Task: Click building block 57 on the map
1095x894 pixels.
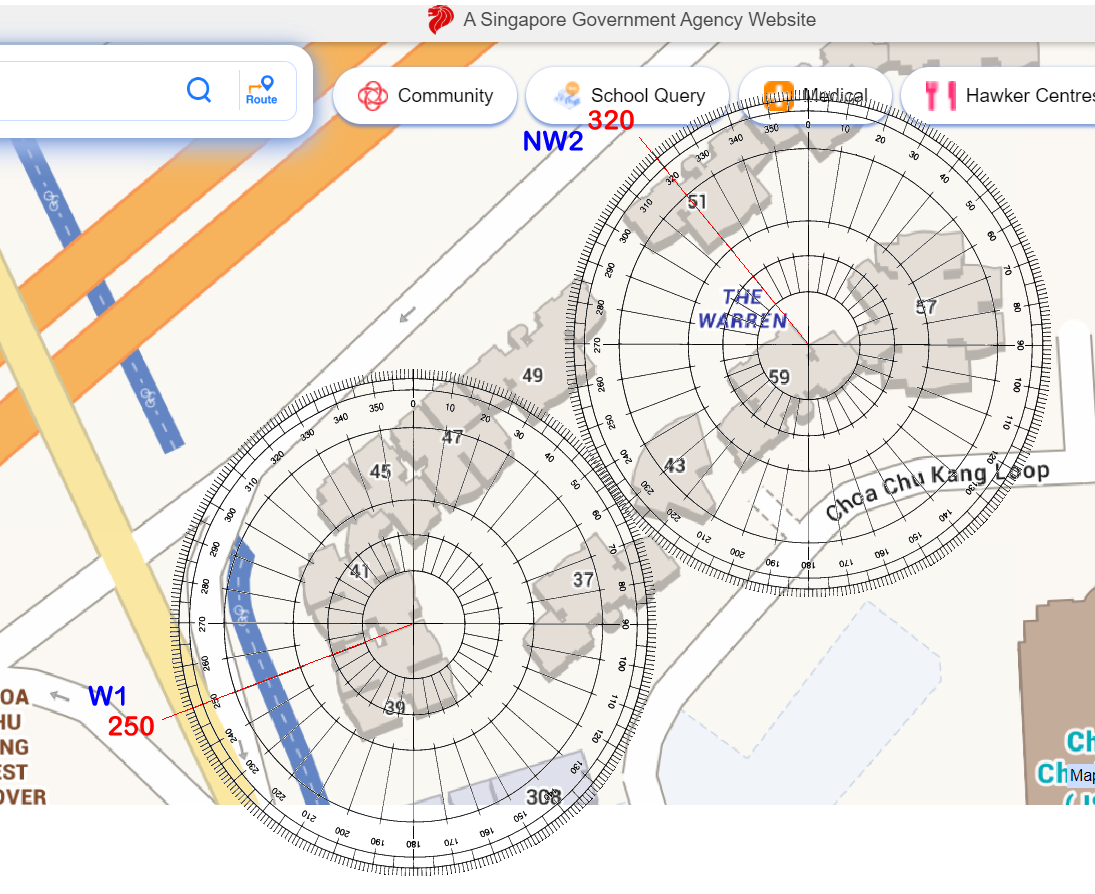Action: coord(926,307)
